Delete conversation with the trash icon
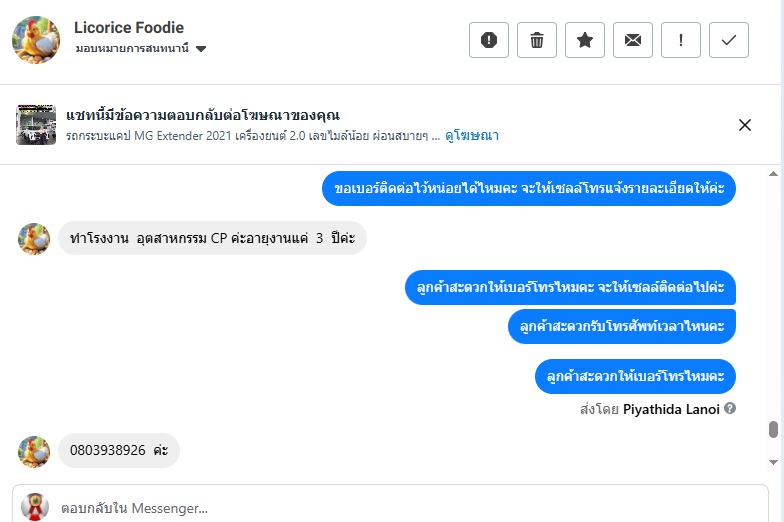 point(537,40)
